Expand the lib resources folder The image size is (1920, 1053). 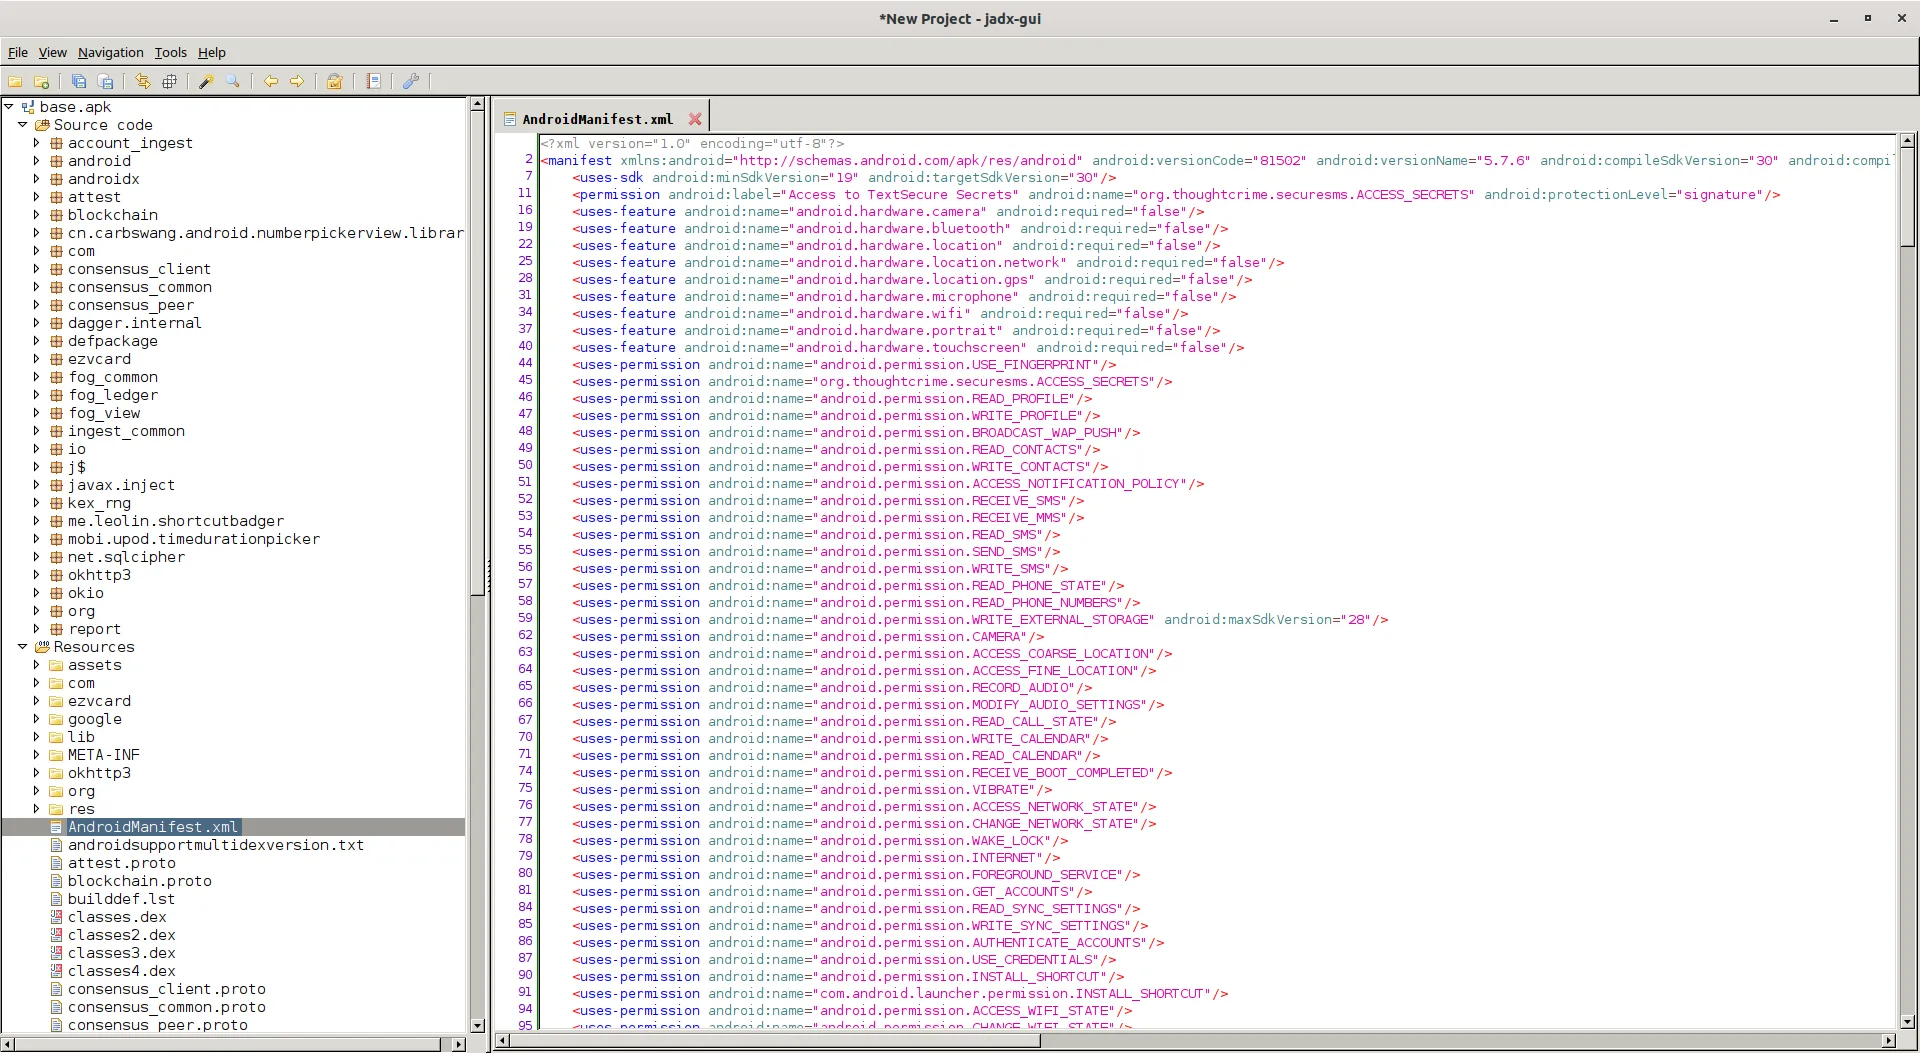tap(37, 737)
